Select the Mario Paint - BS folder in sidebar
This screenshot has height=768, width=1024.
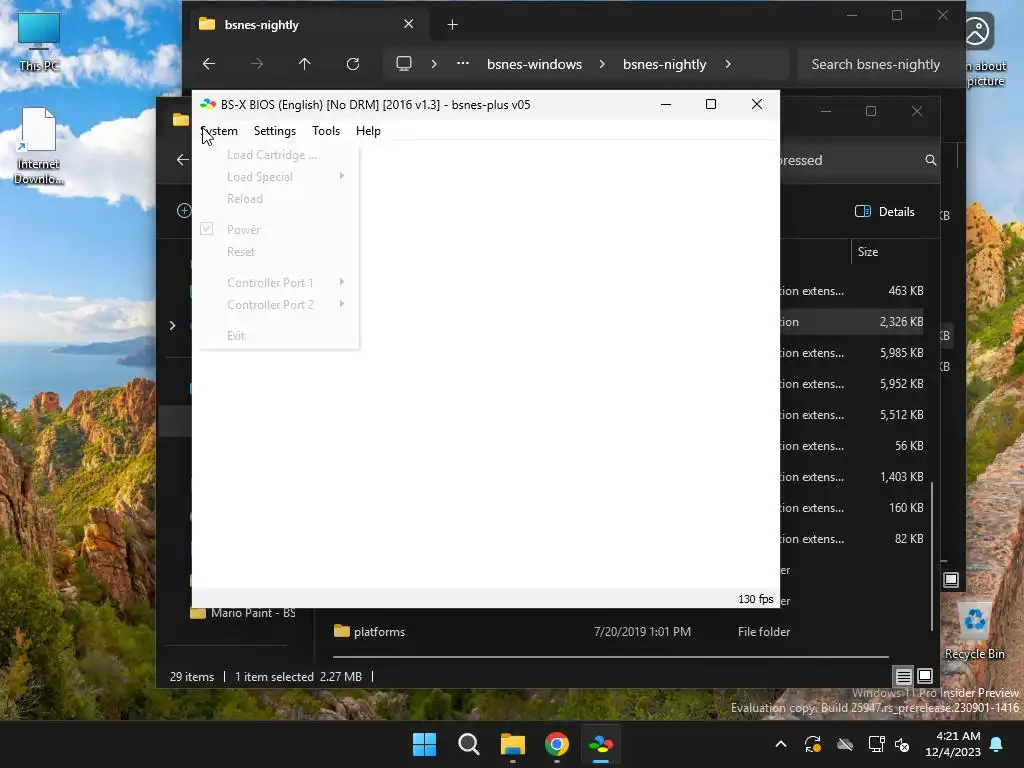[243, 613]
